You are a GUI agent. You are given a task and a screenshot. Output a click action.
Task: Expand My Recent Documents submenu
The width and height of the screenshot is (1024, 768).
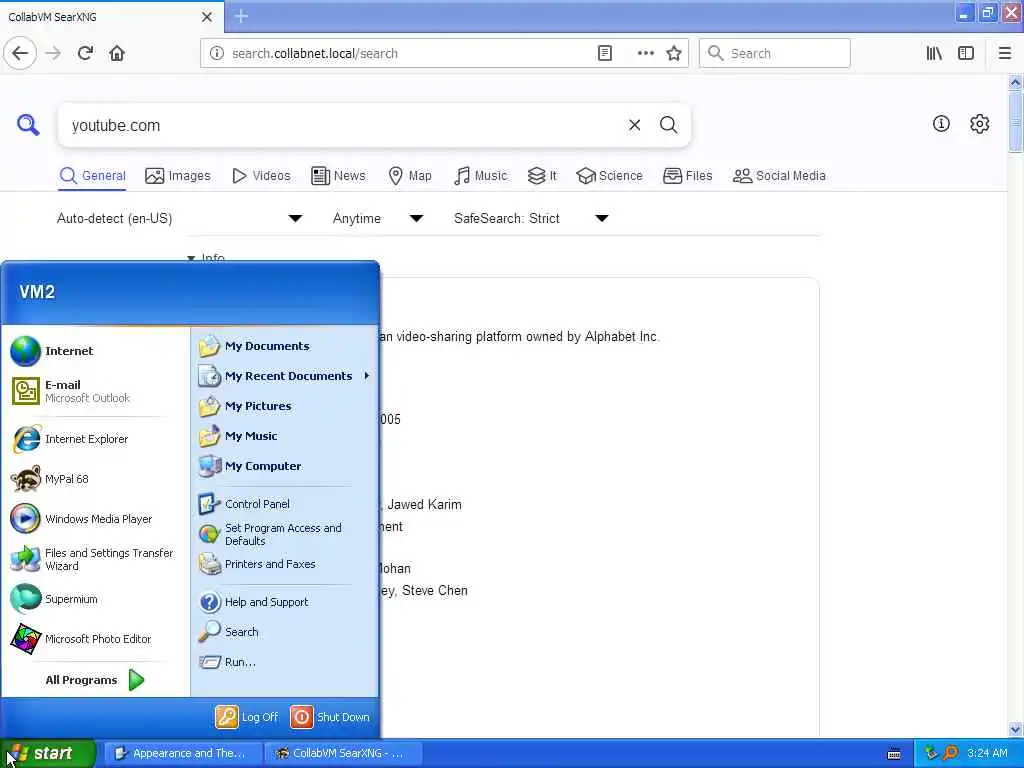coord(285,376)
